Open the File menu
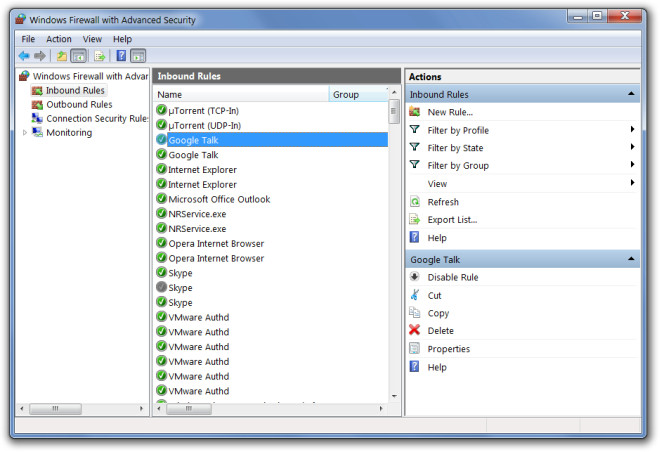 [x=28, y=39]
